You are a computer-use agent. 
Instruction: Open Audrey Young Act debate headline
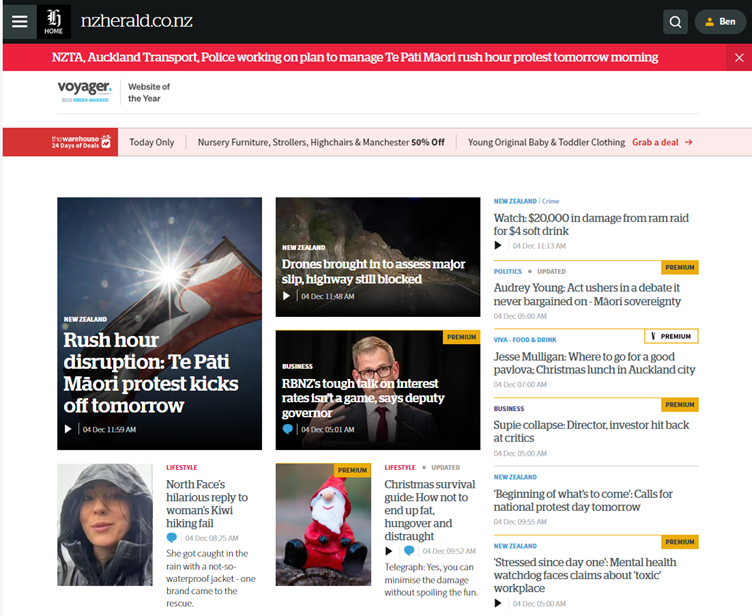[x=587, y=295]
